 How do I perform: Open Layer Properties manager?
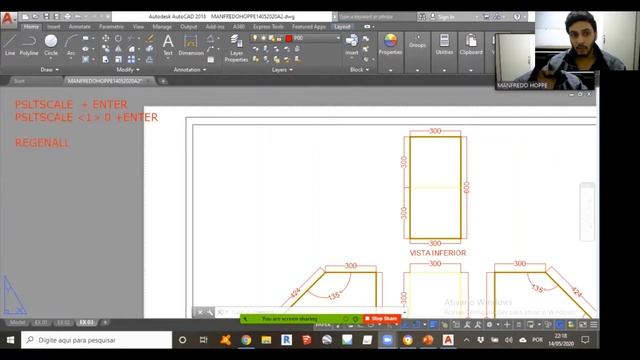tap(236, 48)
